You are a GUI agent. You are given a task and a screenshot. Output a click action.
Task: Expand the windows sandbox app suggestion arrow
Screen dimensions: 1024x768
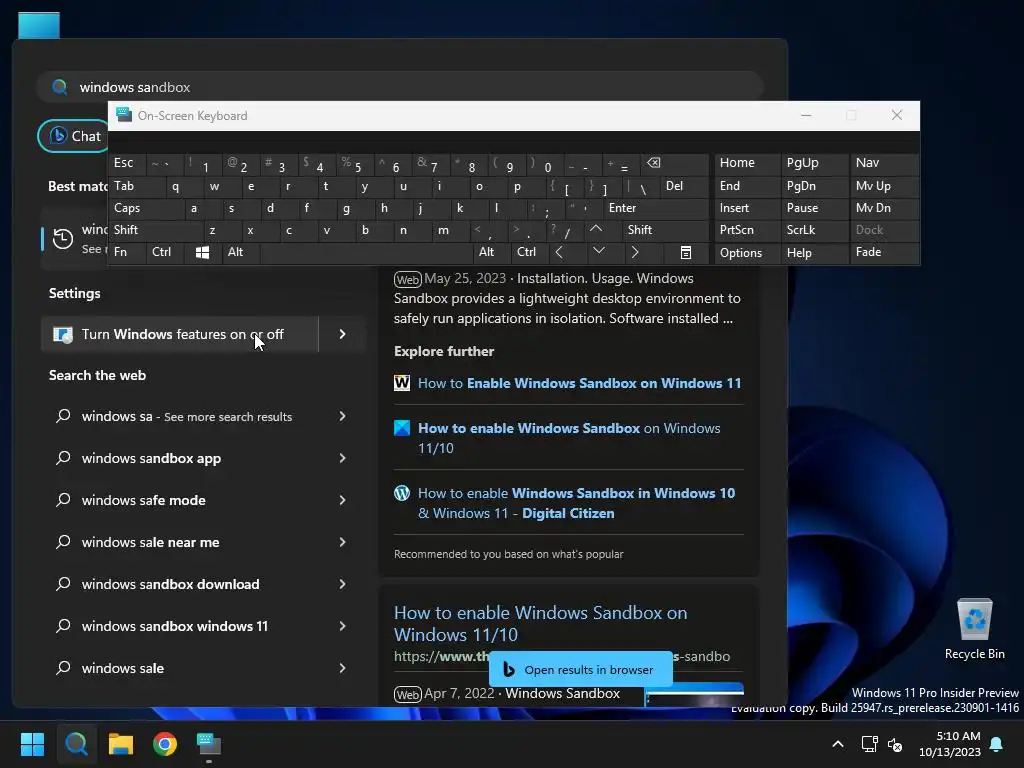[342, 458]
